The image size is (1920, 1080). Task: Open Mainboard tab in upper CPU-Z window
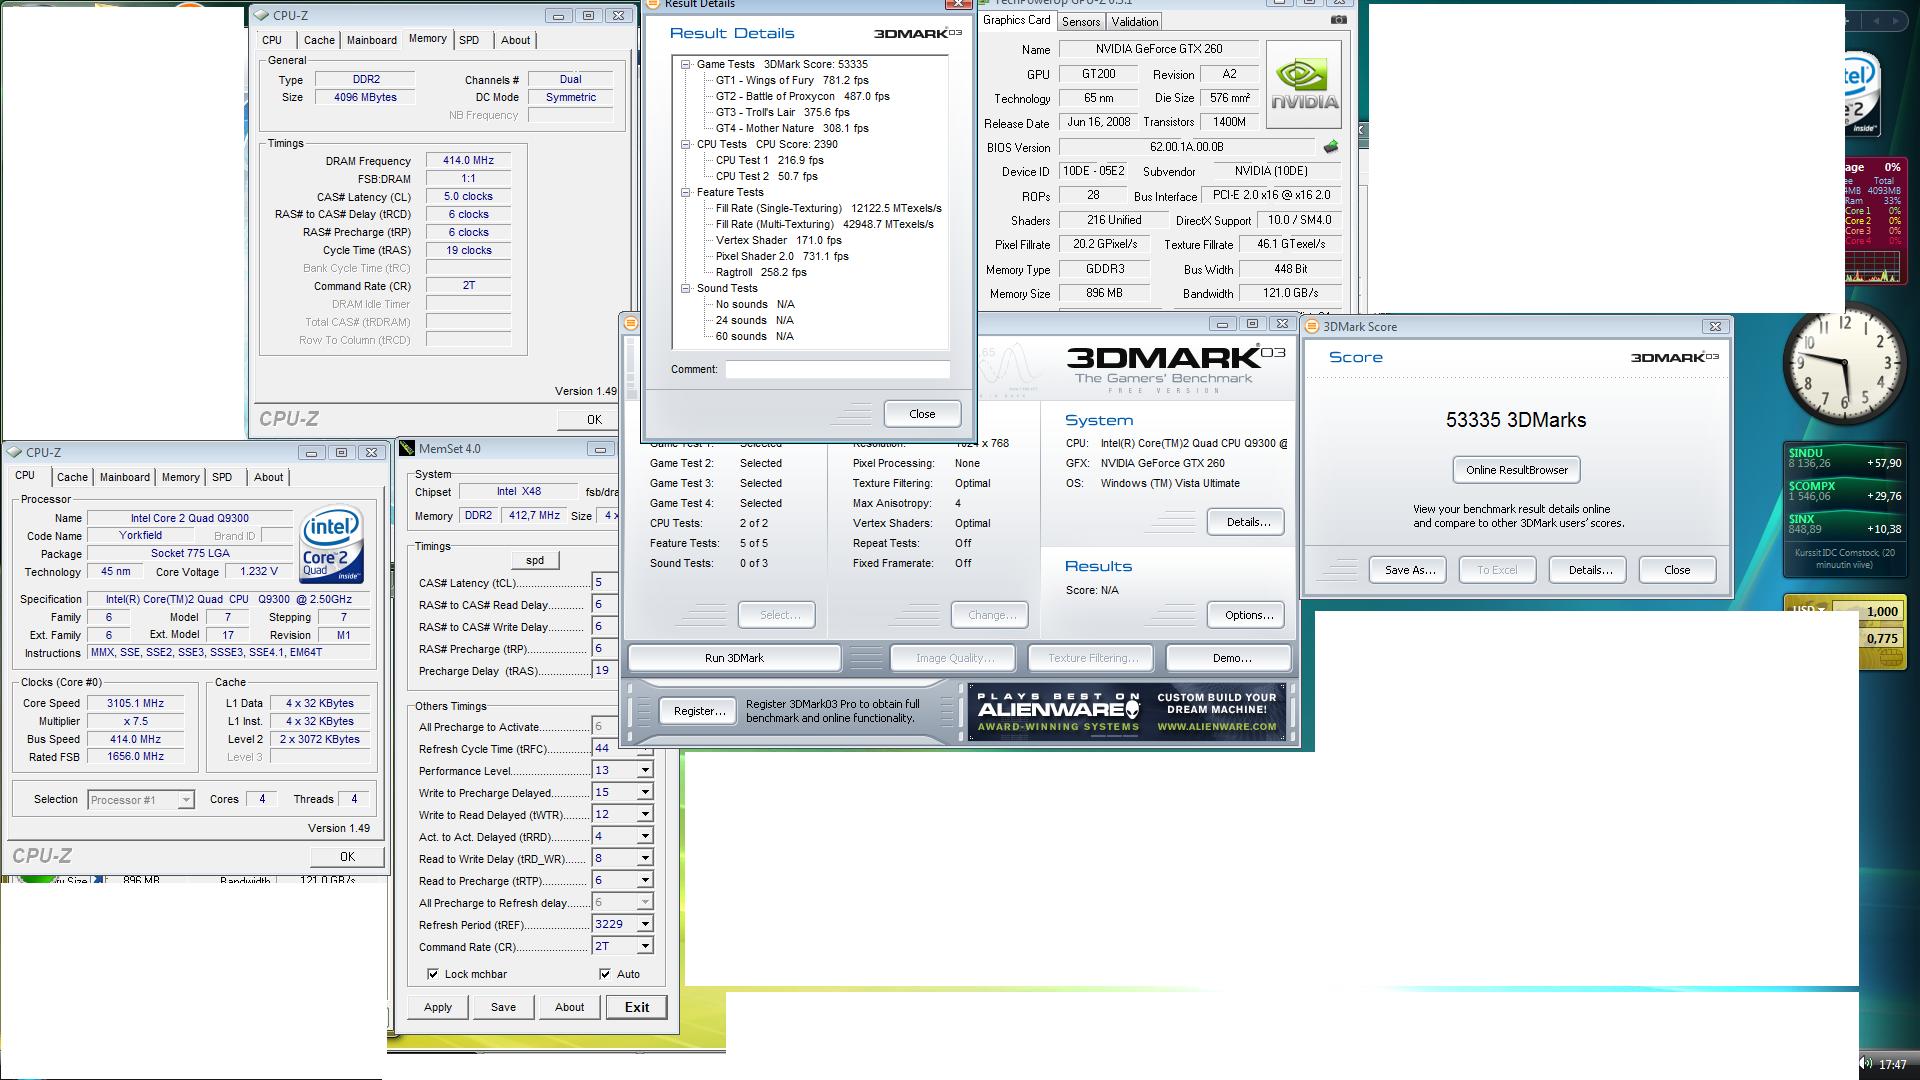pos(372,40)
